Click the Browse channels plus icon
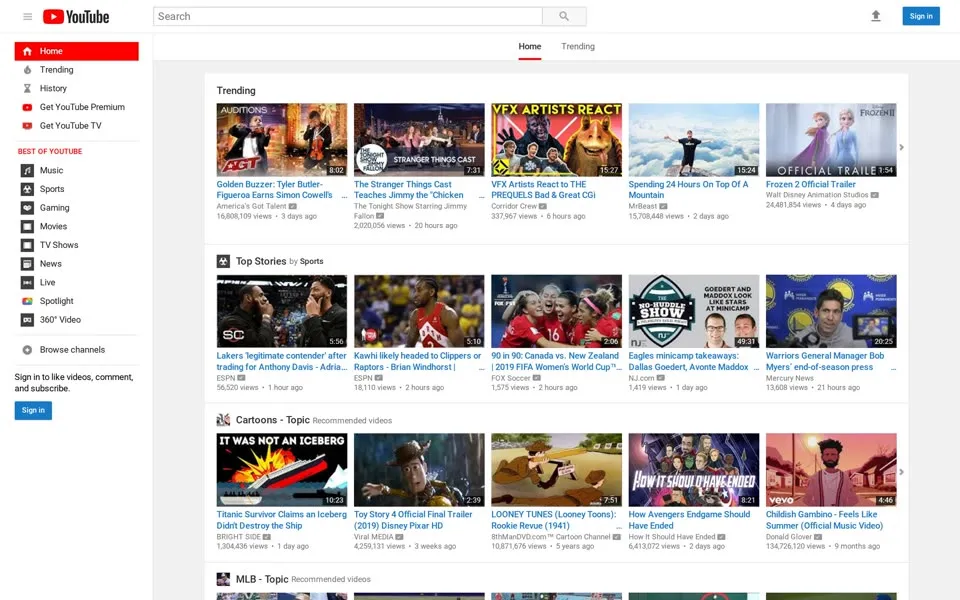This screenshot has height=600, width=960. tap(27, 350)
